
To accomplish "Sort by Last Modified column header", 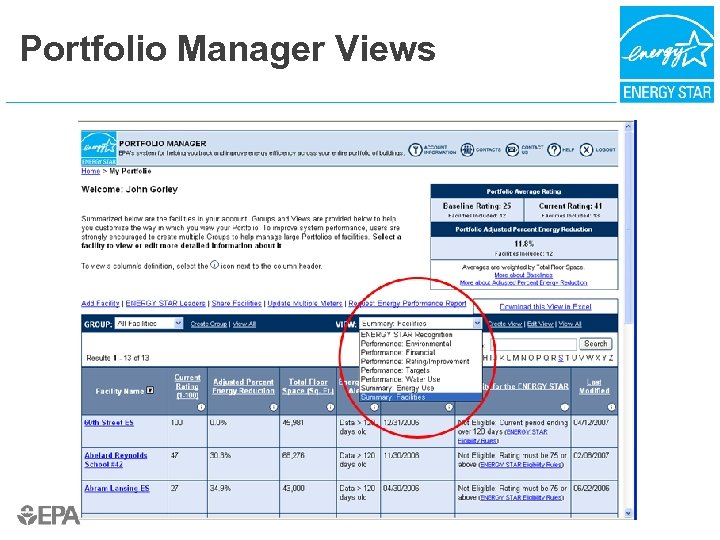I will click(x=594, y=386).
